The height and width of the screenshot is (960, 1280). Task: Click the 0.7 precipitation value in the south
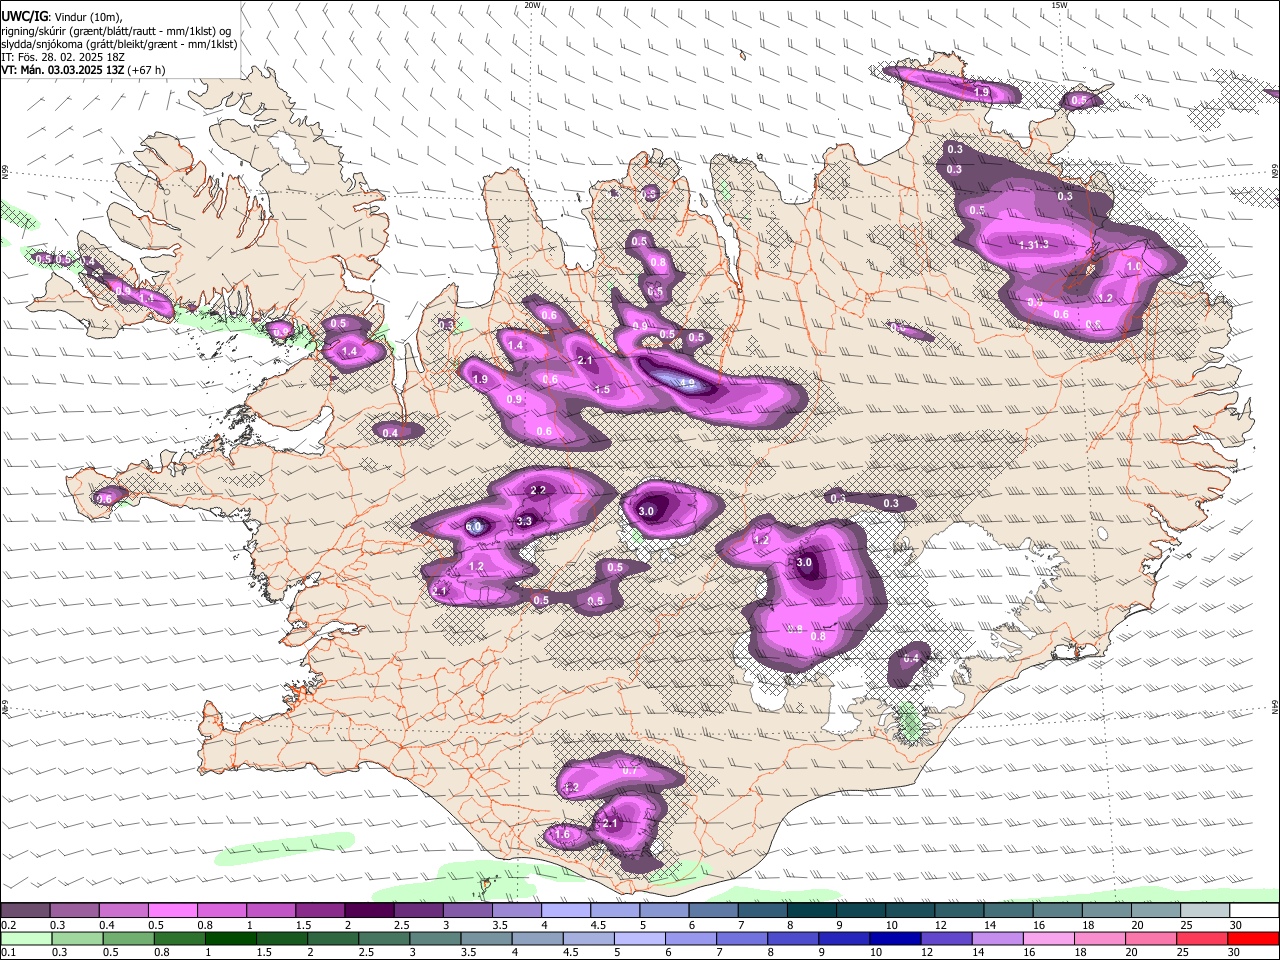click(630, 771)
